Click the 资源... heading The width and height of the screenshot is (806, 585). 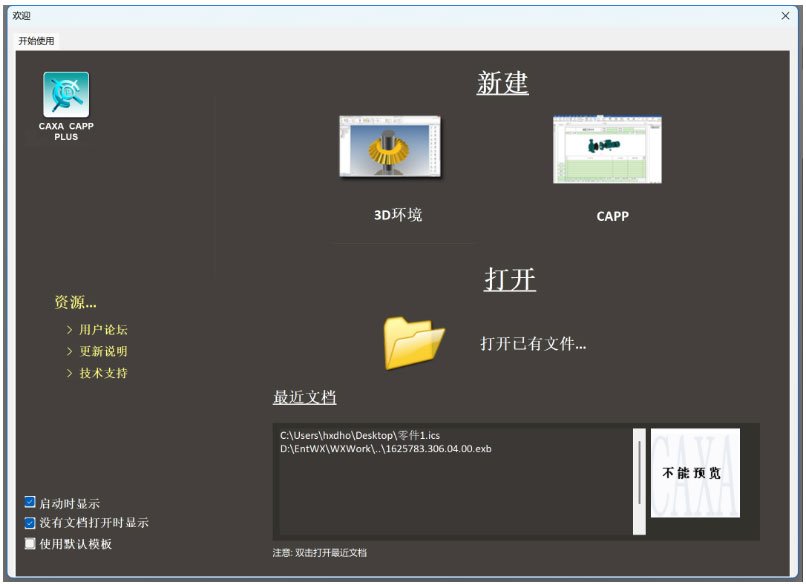click(76, 302)
